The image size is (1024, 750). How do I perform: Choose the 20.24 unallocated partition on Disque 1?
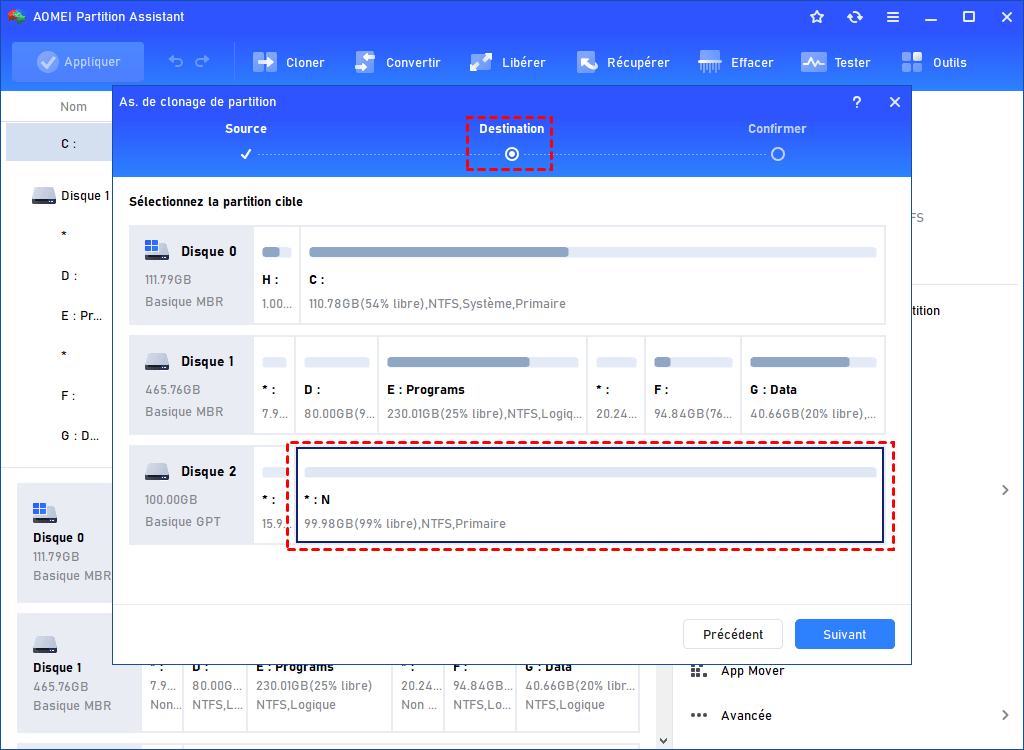616,385
